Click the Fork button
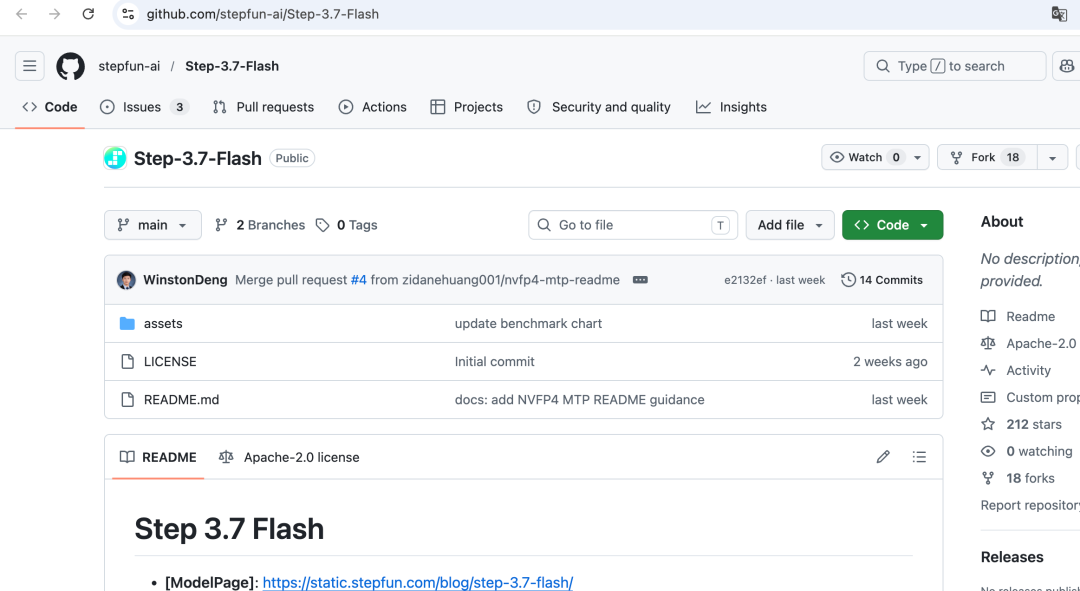This screenshot has height=591, width=1080. pyautogui.click(x=987, y=157)
